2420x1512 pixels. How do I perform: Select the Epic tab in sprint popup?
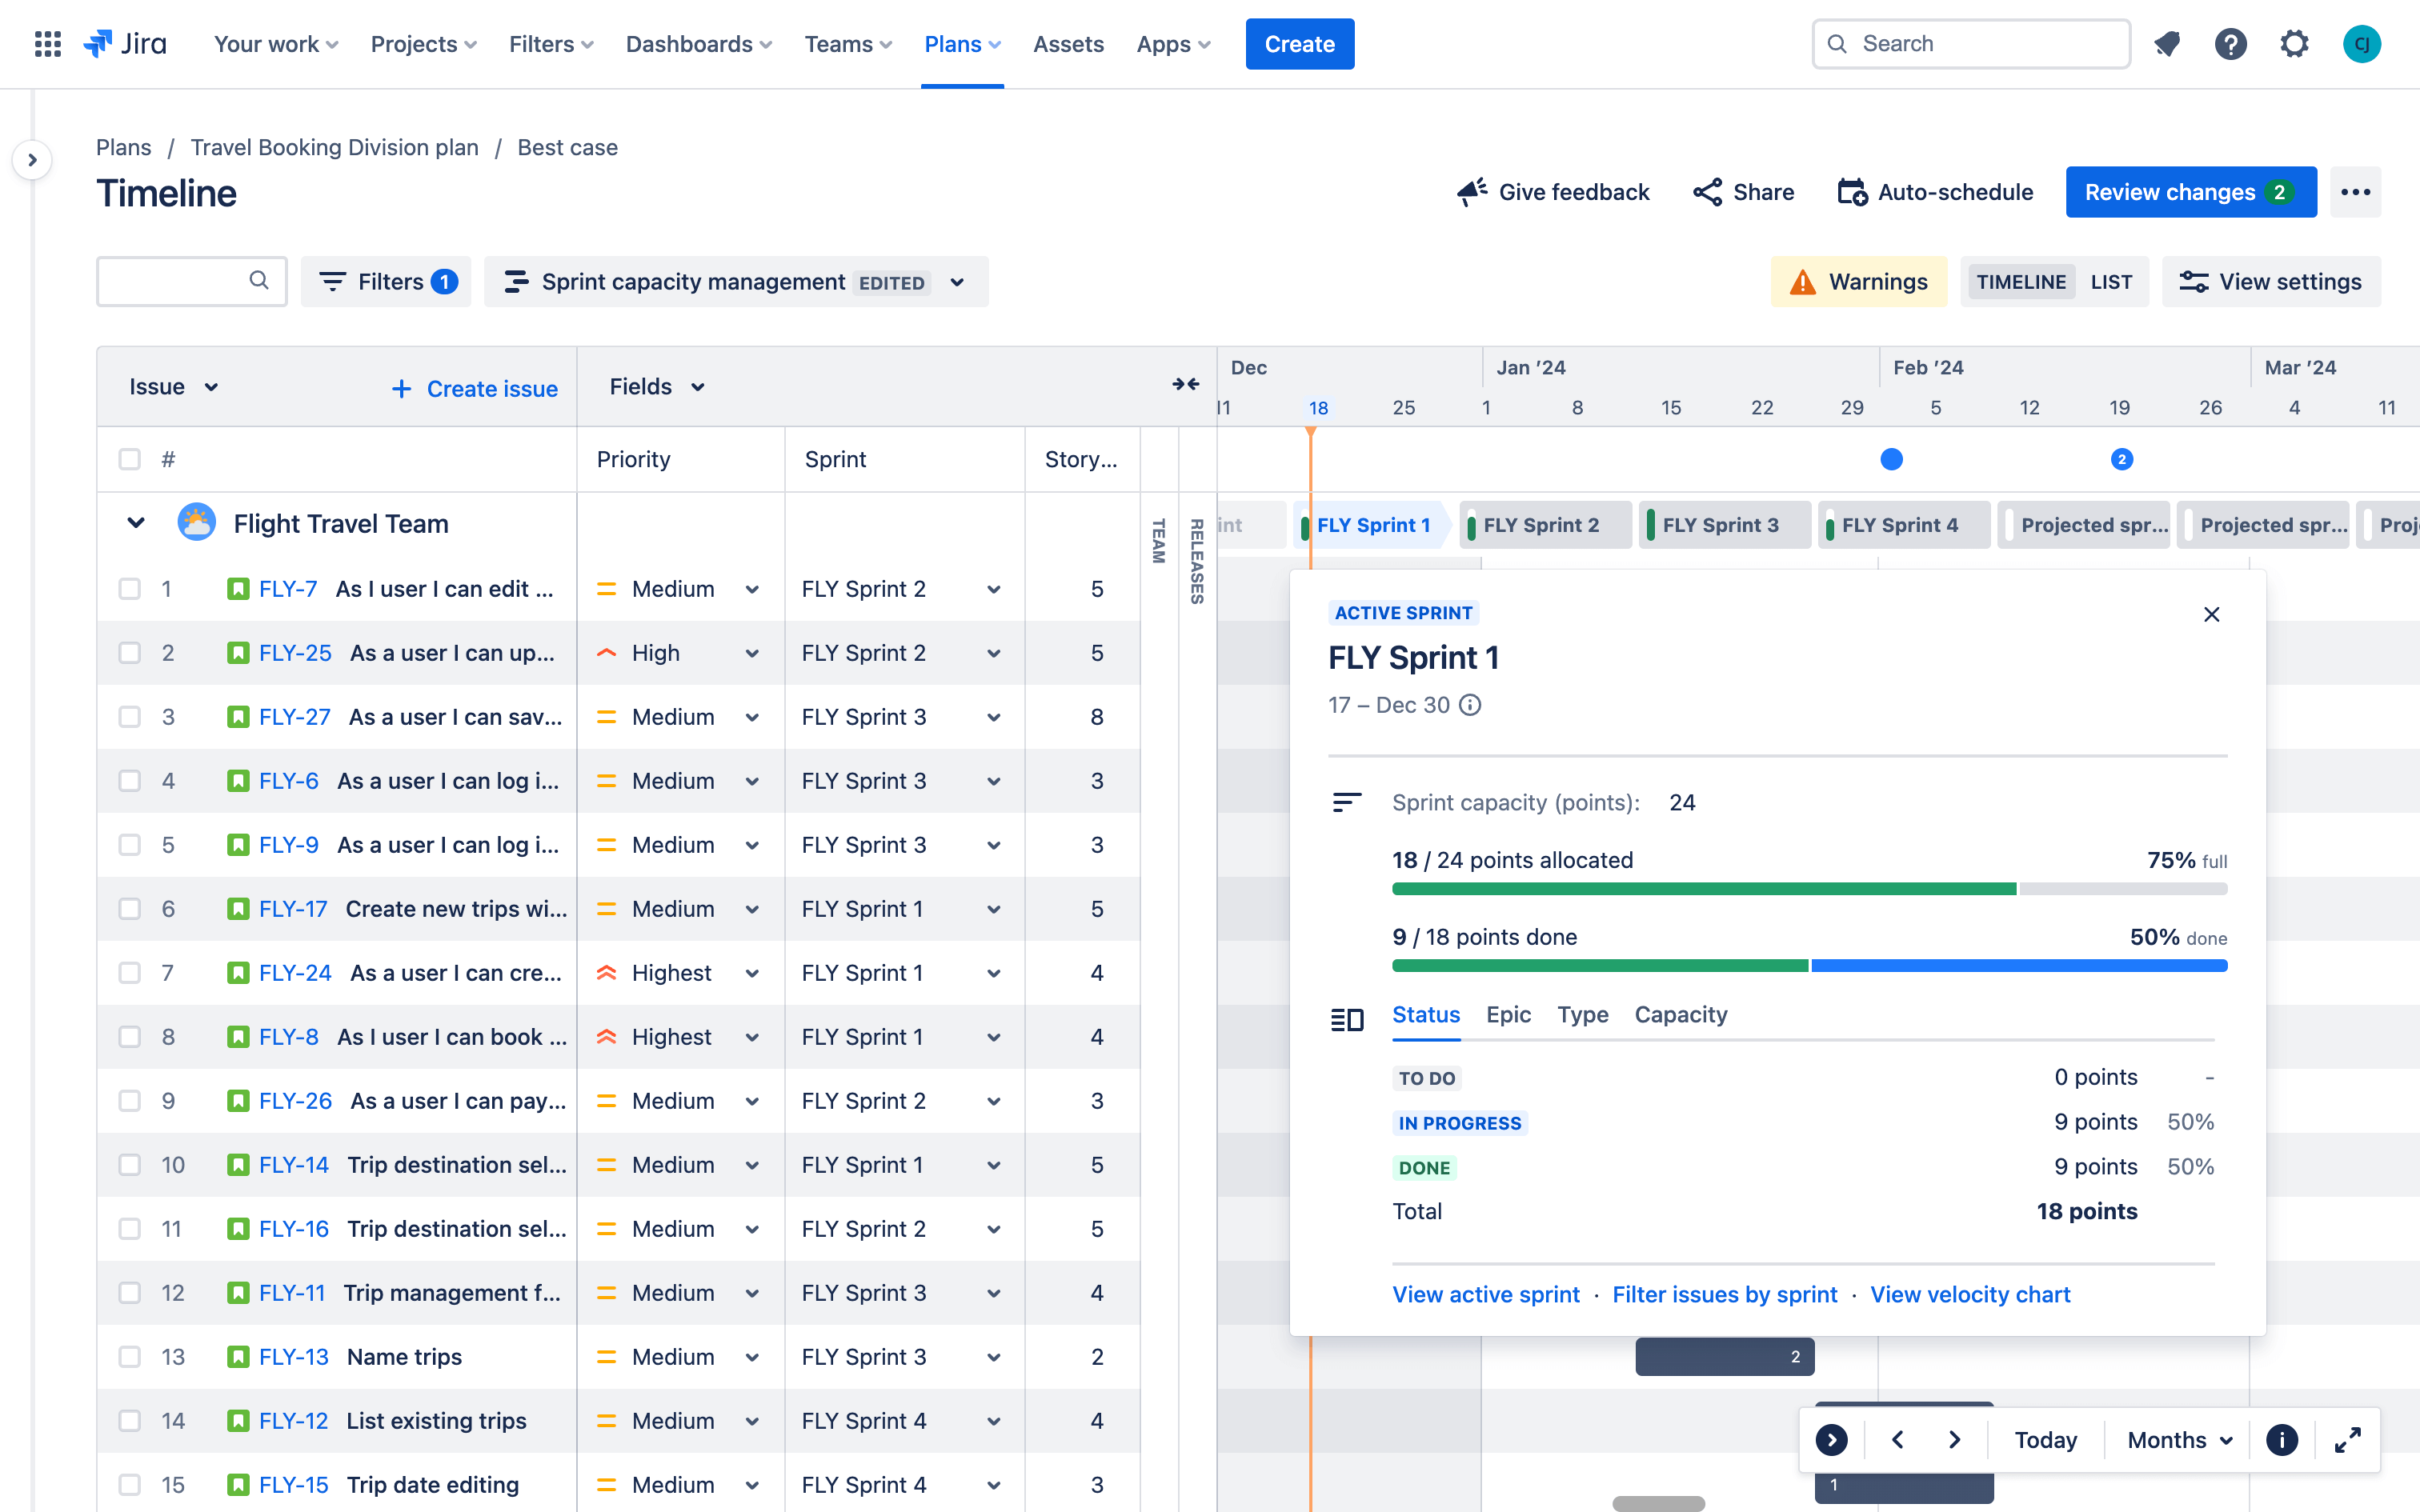[1508, 1014]
